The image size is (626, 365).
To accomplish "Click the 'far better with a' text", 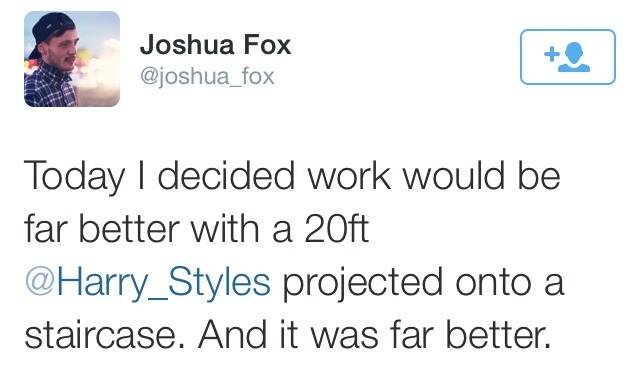I will pyautogui.click(x=158, y=228).
